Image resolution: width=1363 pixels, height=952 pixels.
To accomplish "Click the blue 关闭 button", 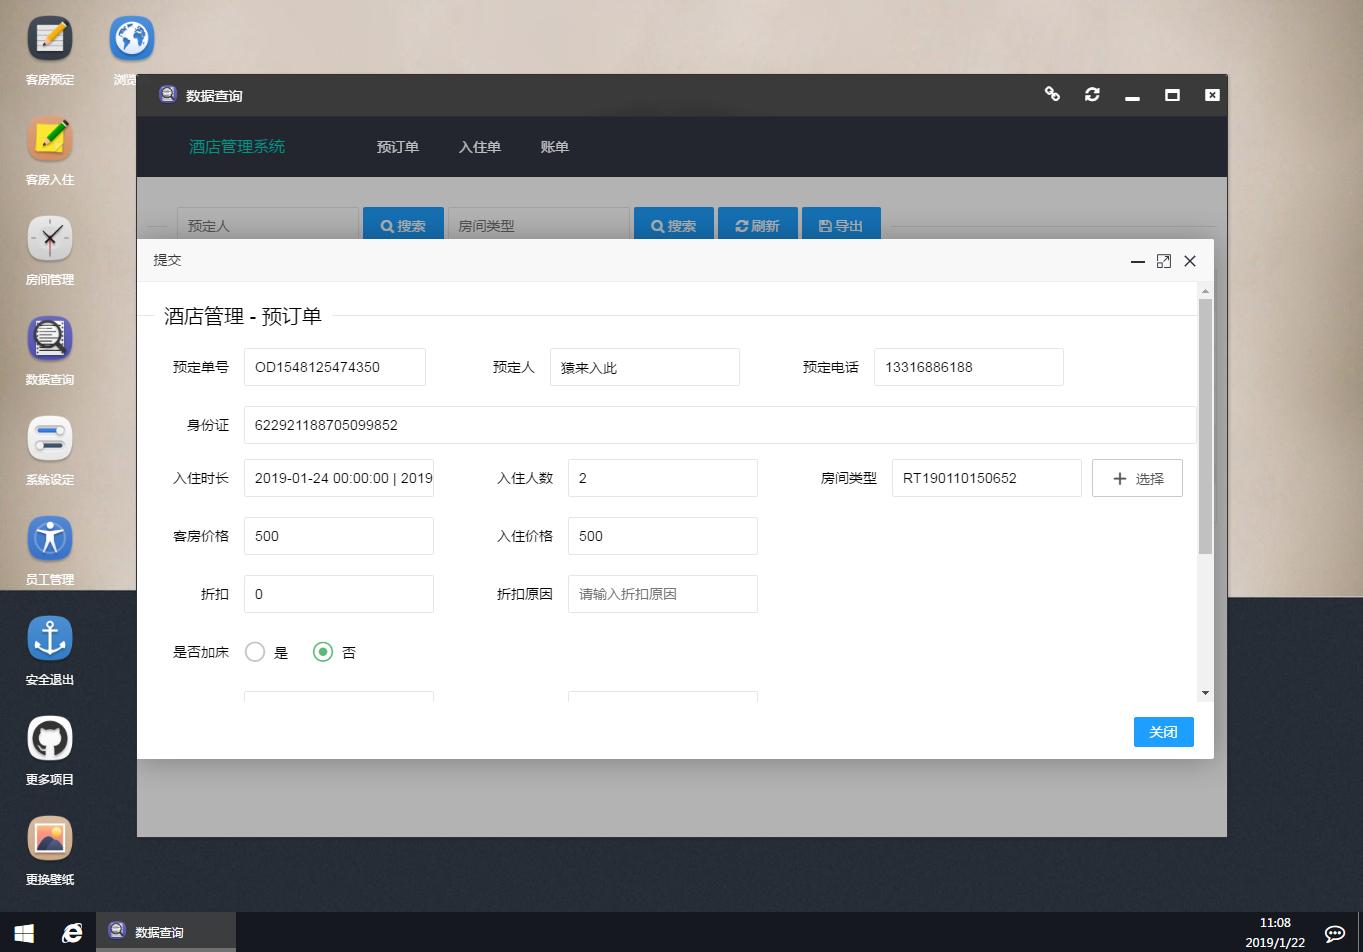I will point(1163,732).
